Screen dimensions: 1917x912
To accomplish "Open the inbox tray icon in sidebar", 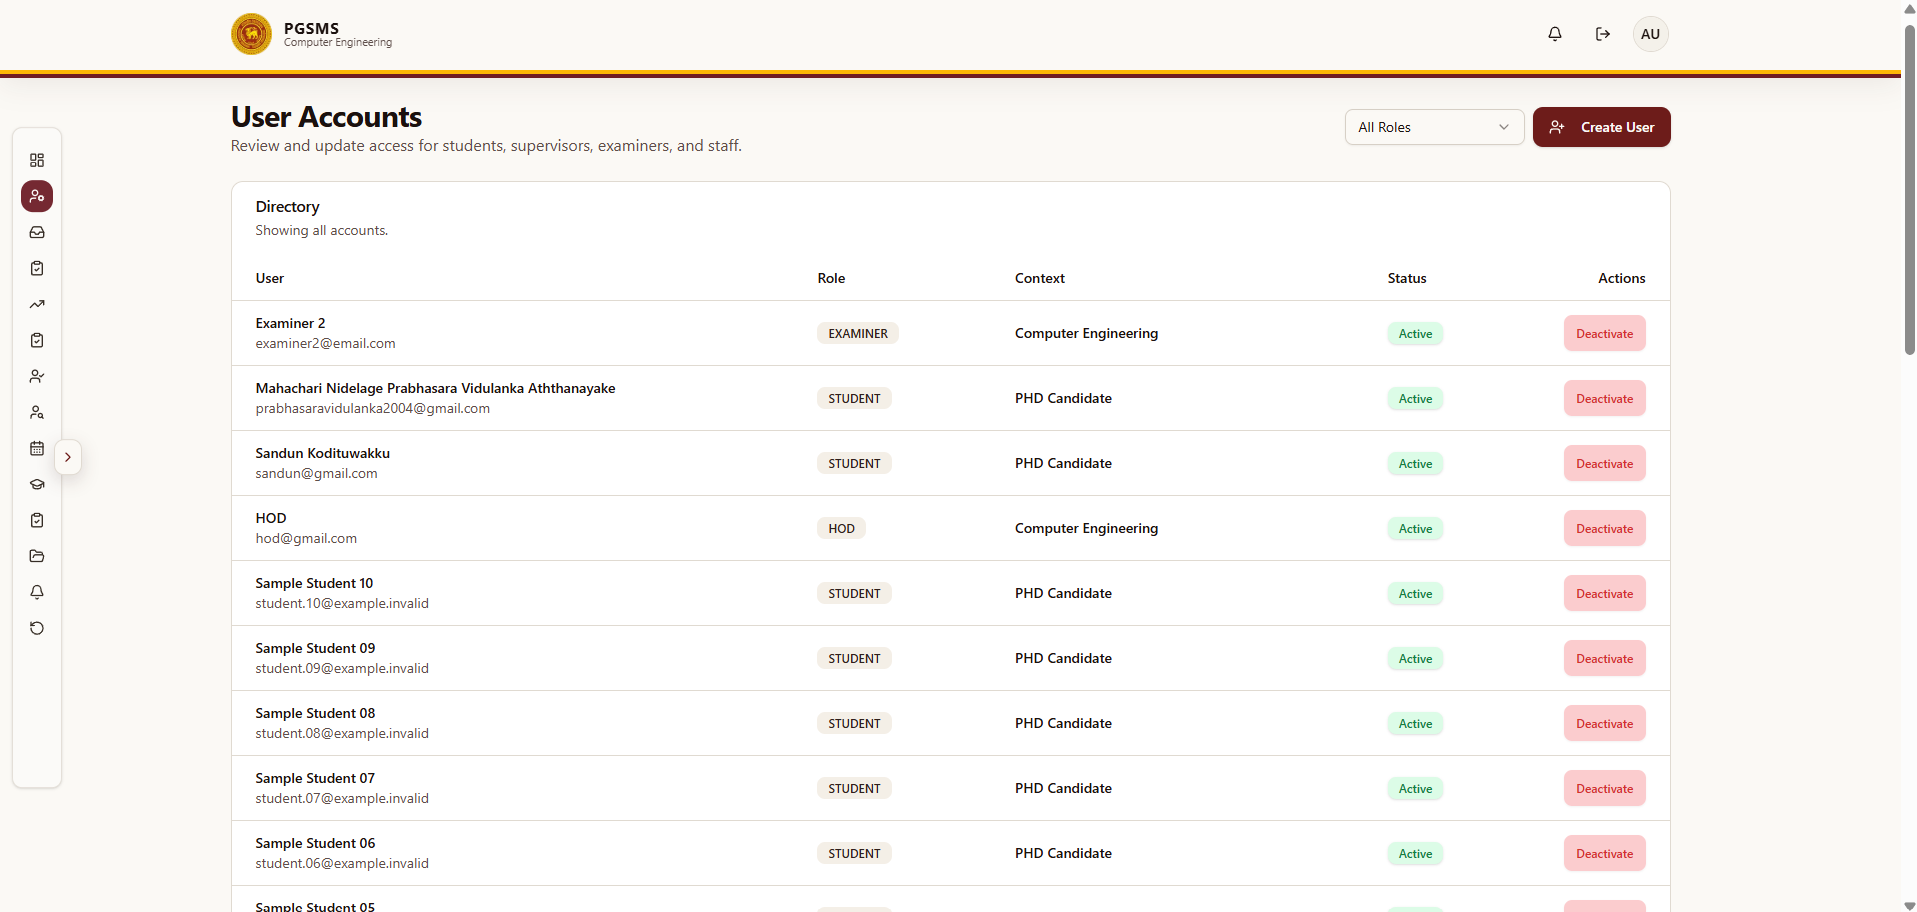I will 37,232.
